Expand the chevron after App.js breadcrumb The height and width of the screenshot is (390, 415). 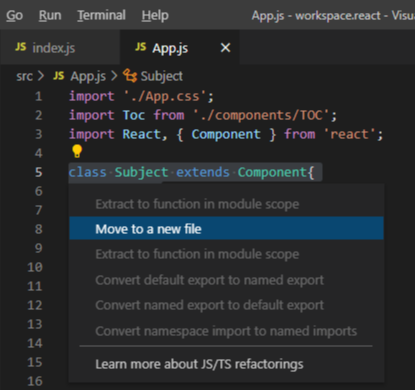114,76
